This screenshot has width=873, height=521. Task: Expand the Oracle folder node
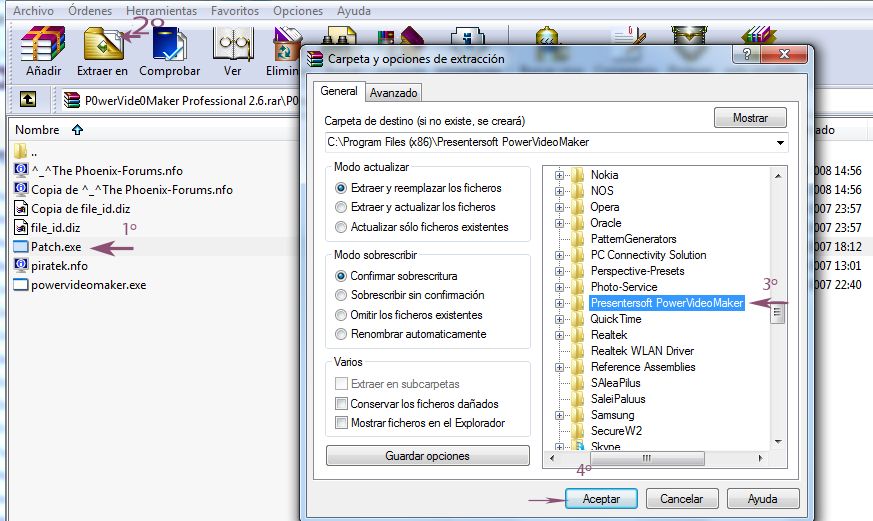coord(559,223)
